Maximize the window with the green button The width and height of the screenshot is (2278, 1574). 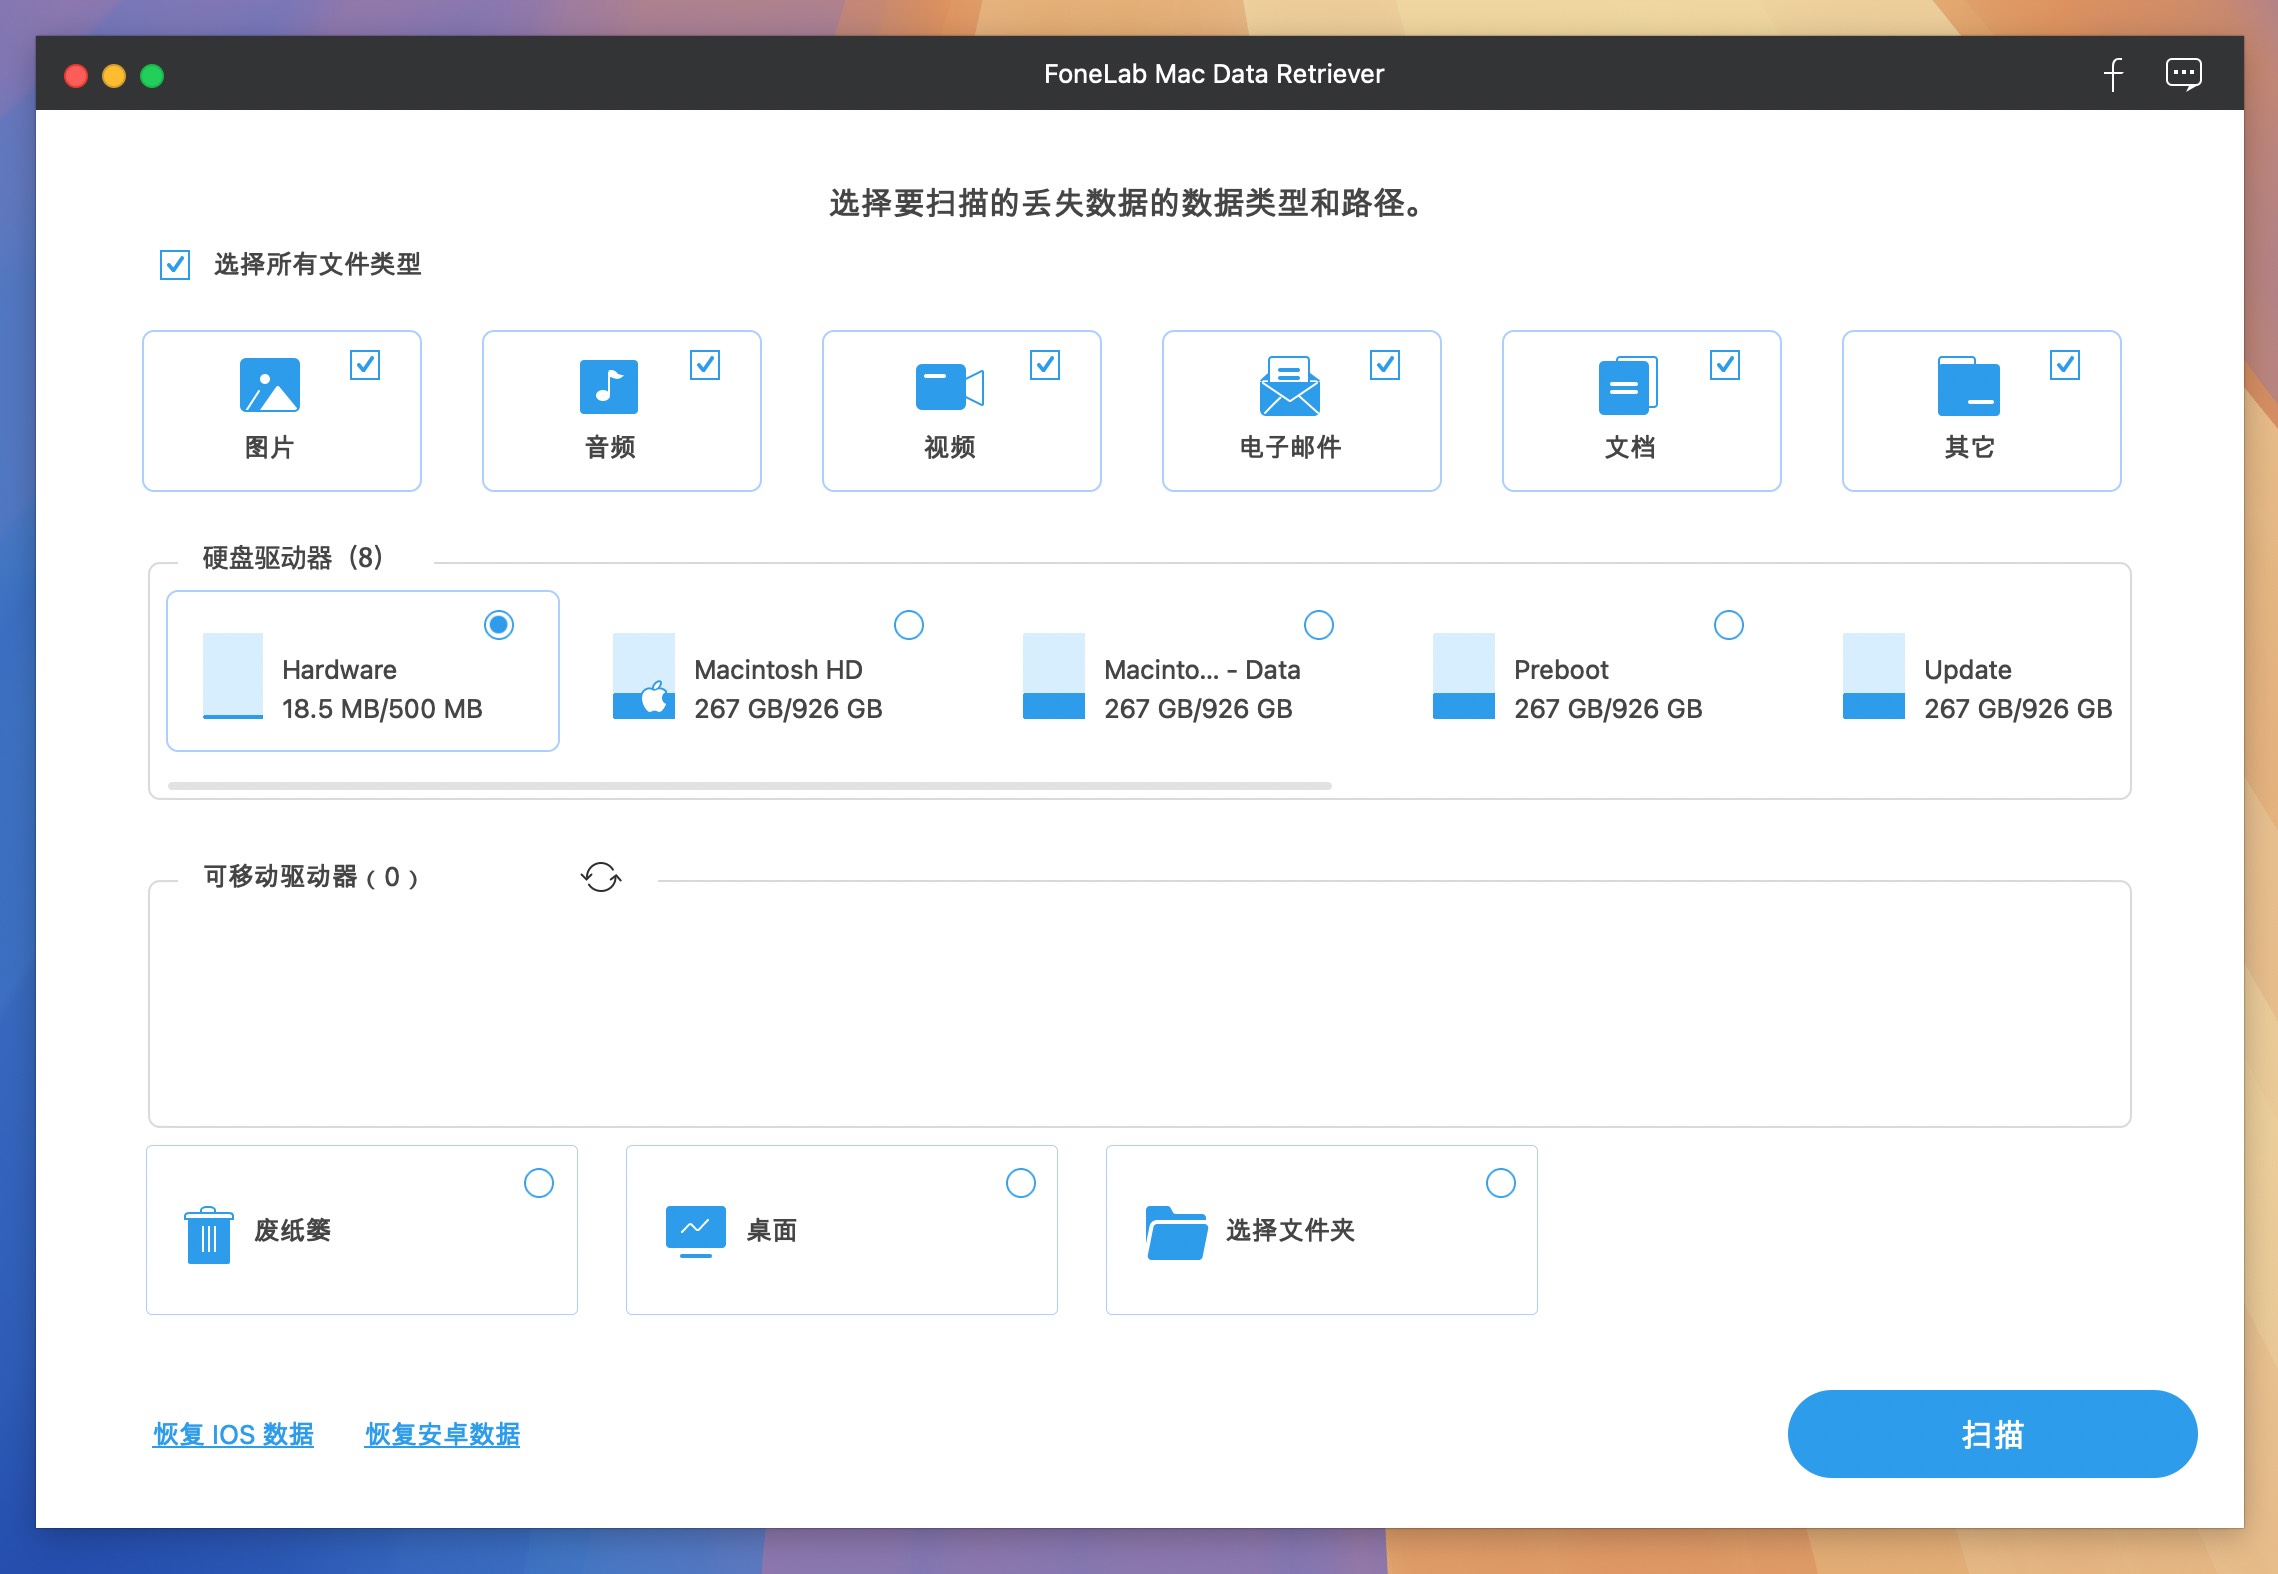coord(152,76)
